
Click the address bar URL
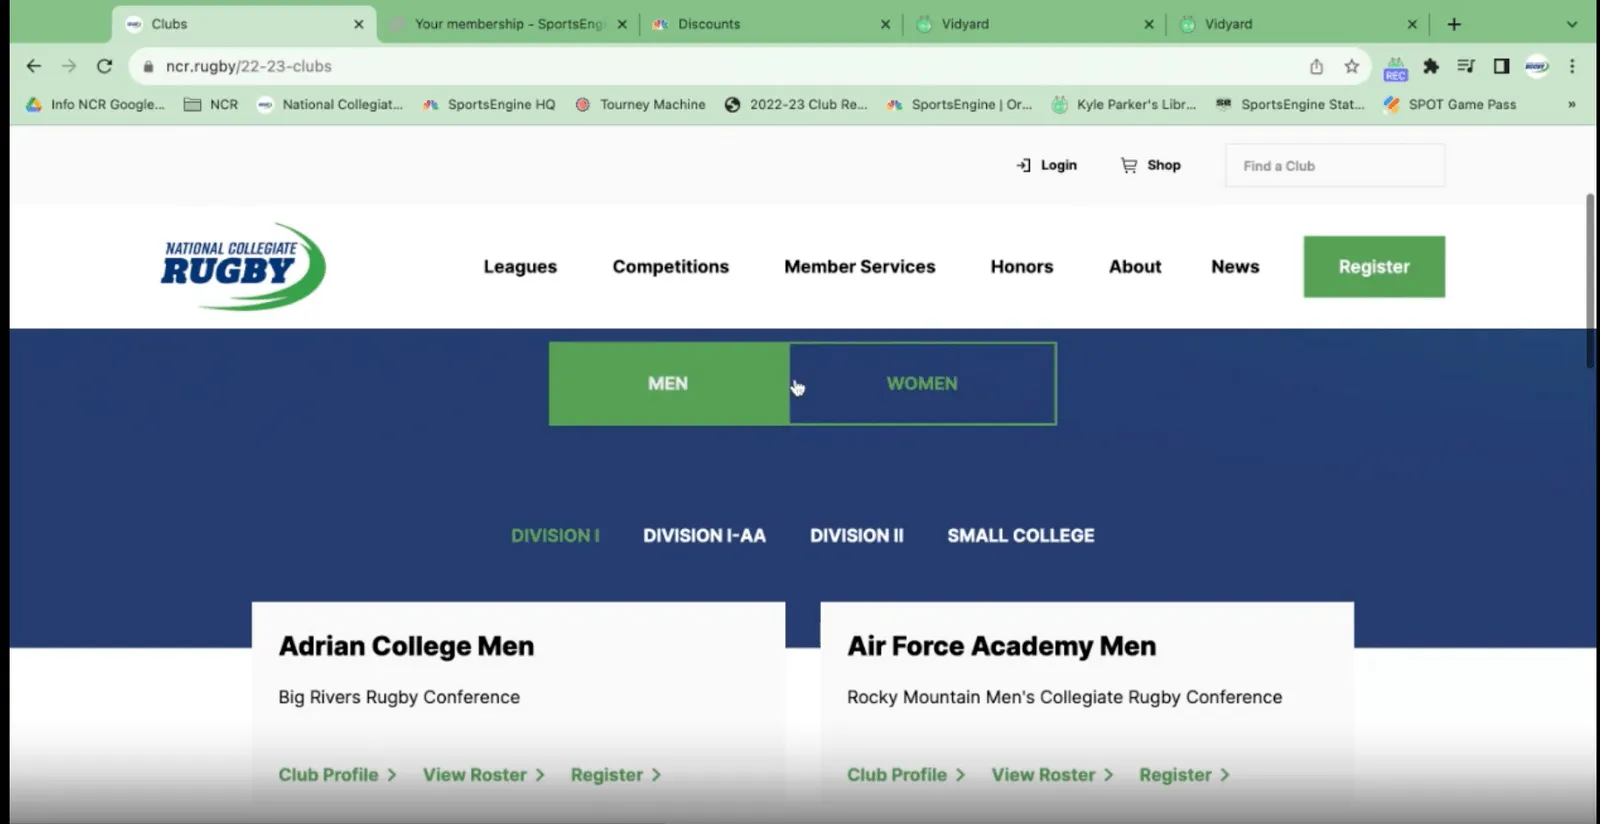pos(249,66)
